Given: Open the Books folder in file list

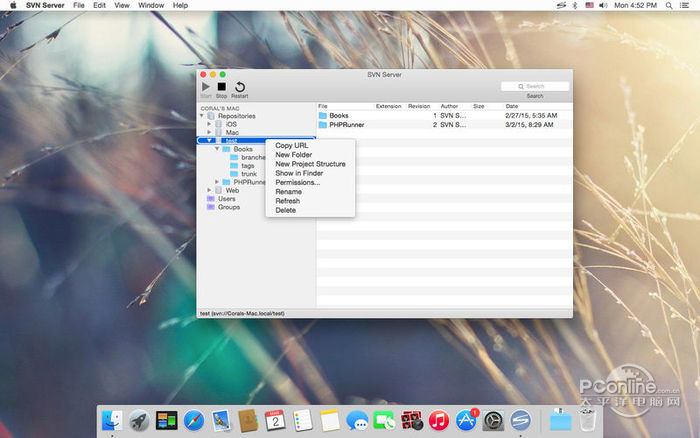Looking at the screenshot, I should click(x=339, y=116).
